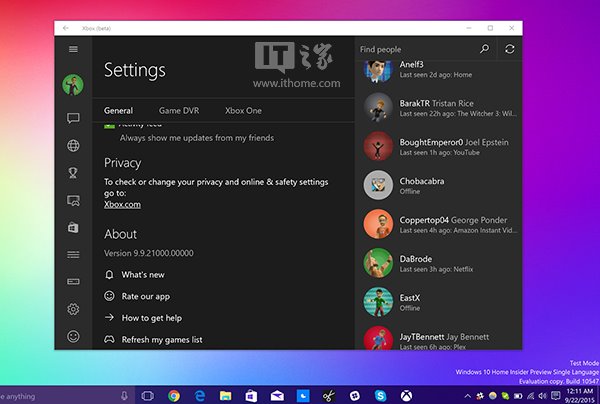This screenshot has height=404, width=600.
Task: Click the smiley icon beside Rate our app
Action: 109,296
